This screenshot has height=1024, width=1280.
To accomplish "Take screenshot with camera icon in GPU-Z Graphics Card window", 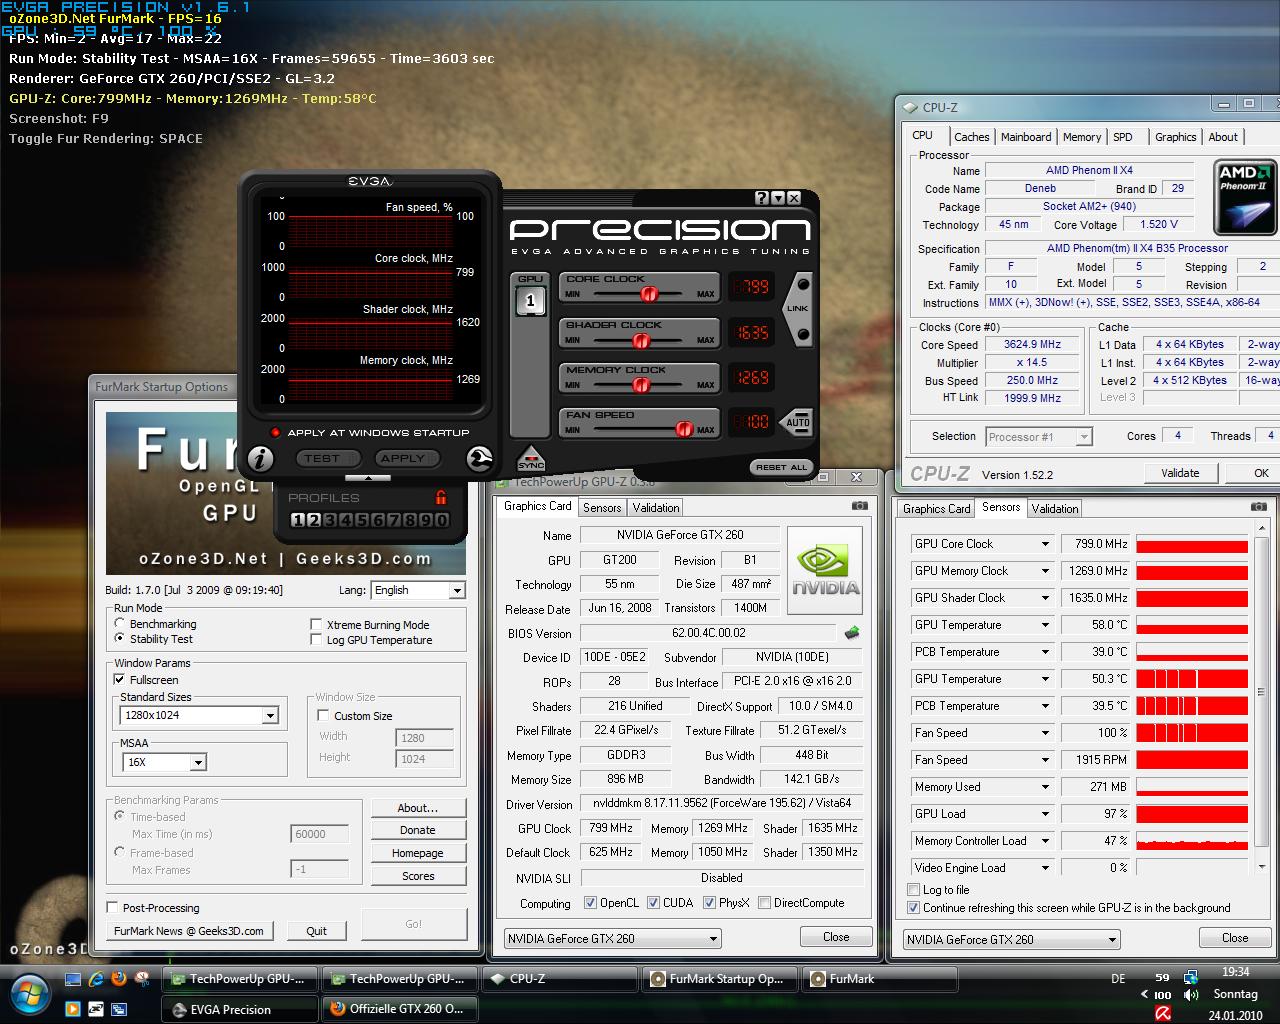I will (x=859, y=506).
